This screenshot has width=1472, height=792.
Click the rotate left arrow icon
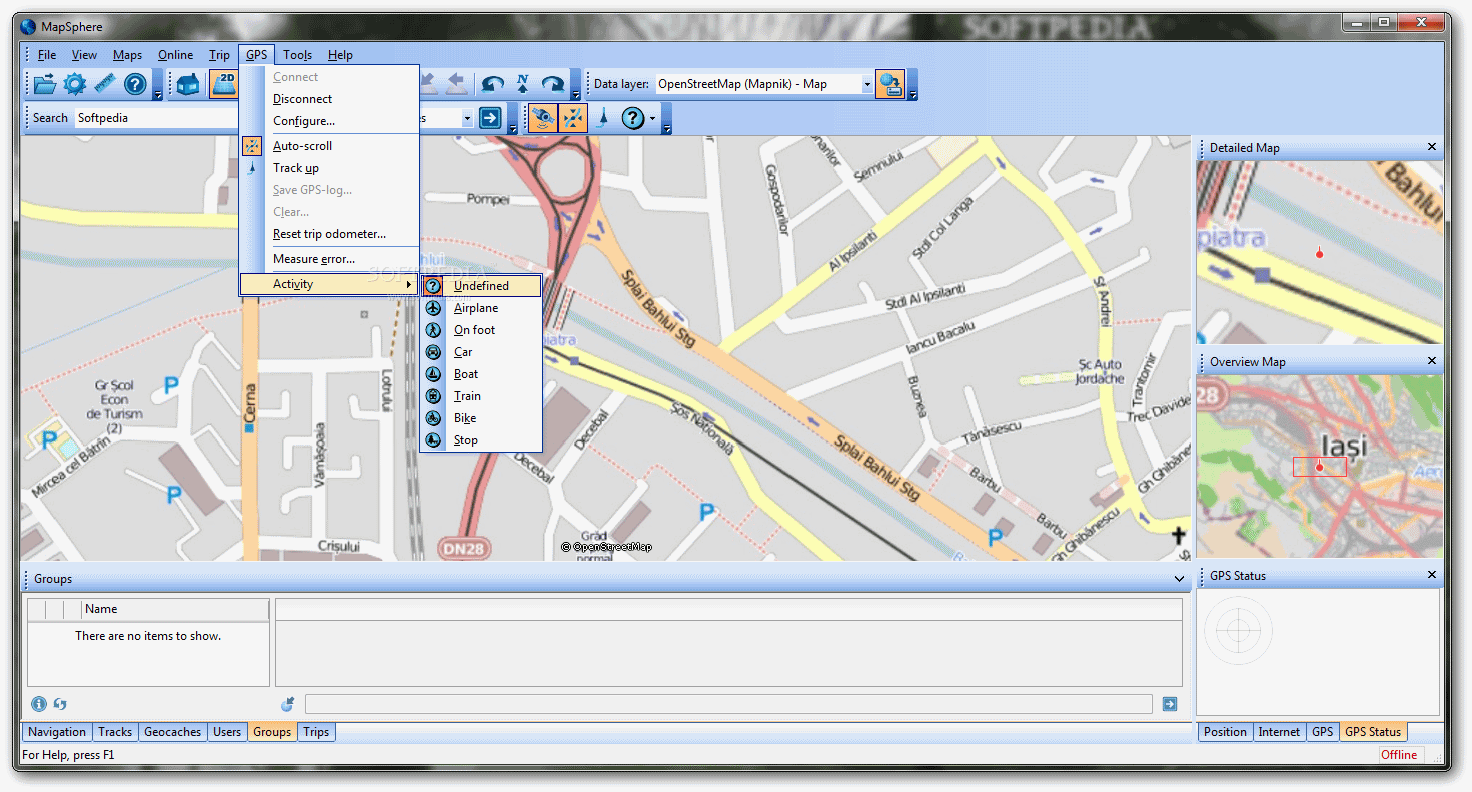tap(492, 85)
